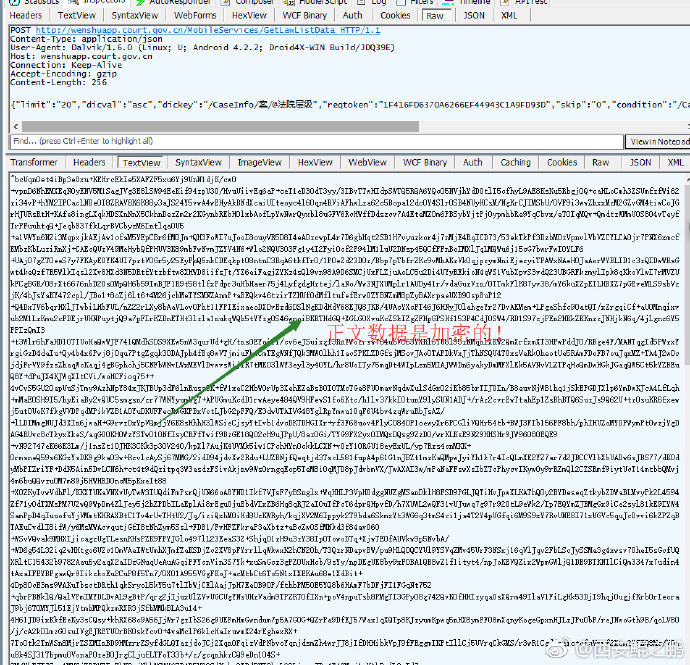Click the Find search box
Image resolution: width=690 pixels, height=665 pixels.
click(316, 141)
